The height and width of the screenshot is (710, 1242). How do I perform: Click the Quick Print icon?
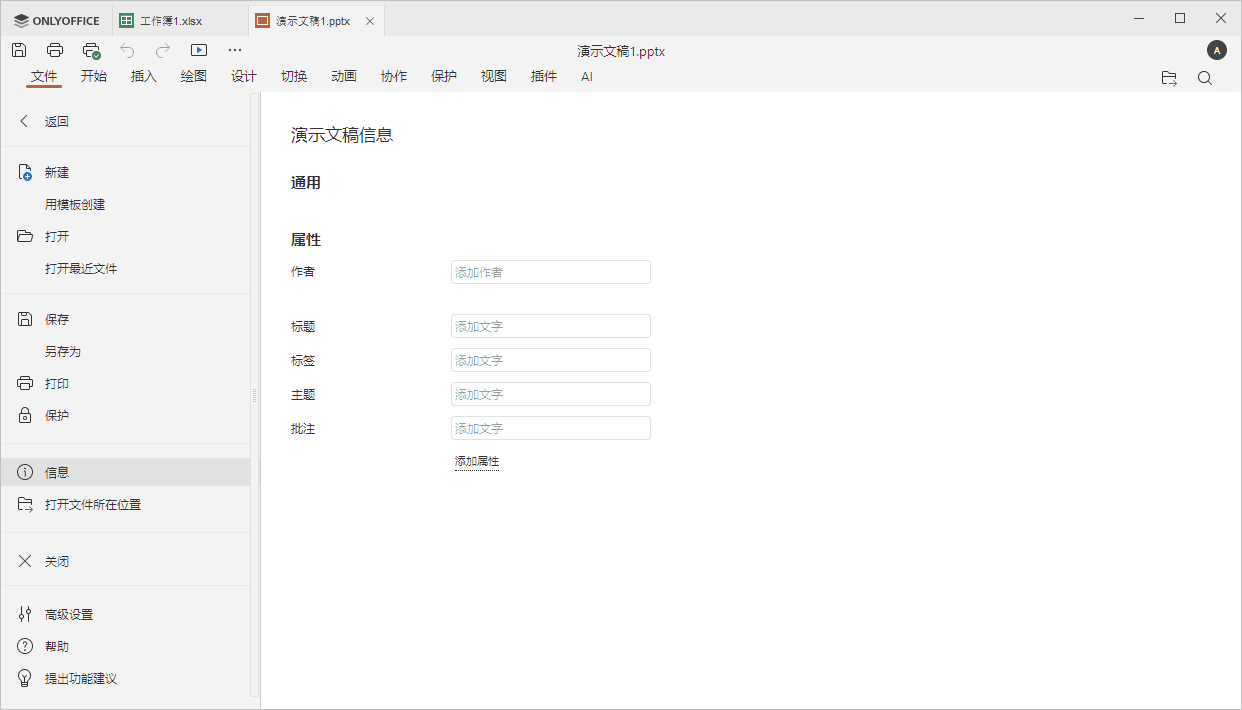[92, 49]
